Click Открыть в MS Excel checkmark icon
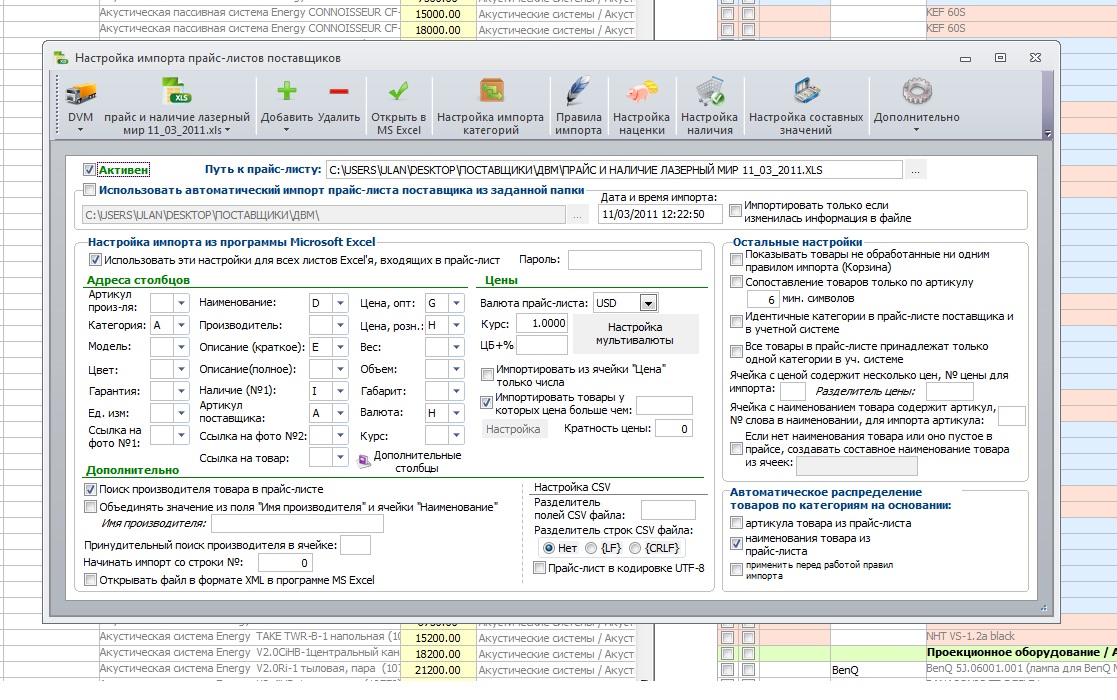This screenshot has height=700, width=1117. tap(398, 91)
